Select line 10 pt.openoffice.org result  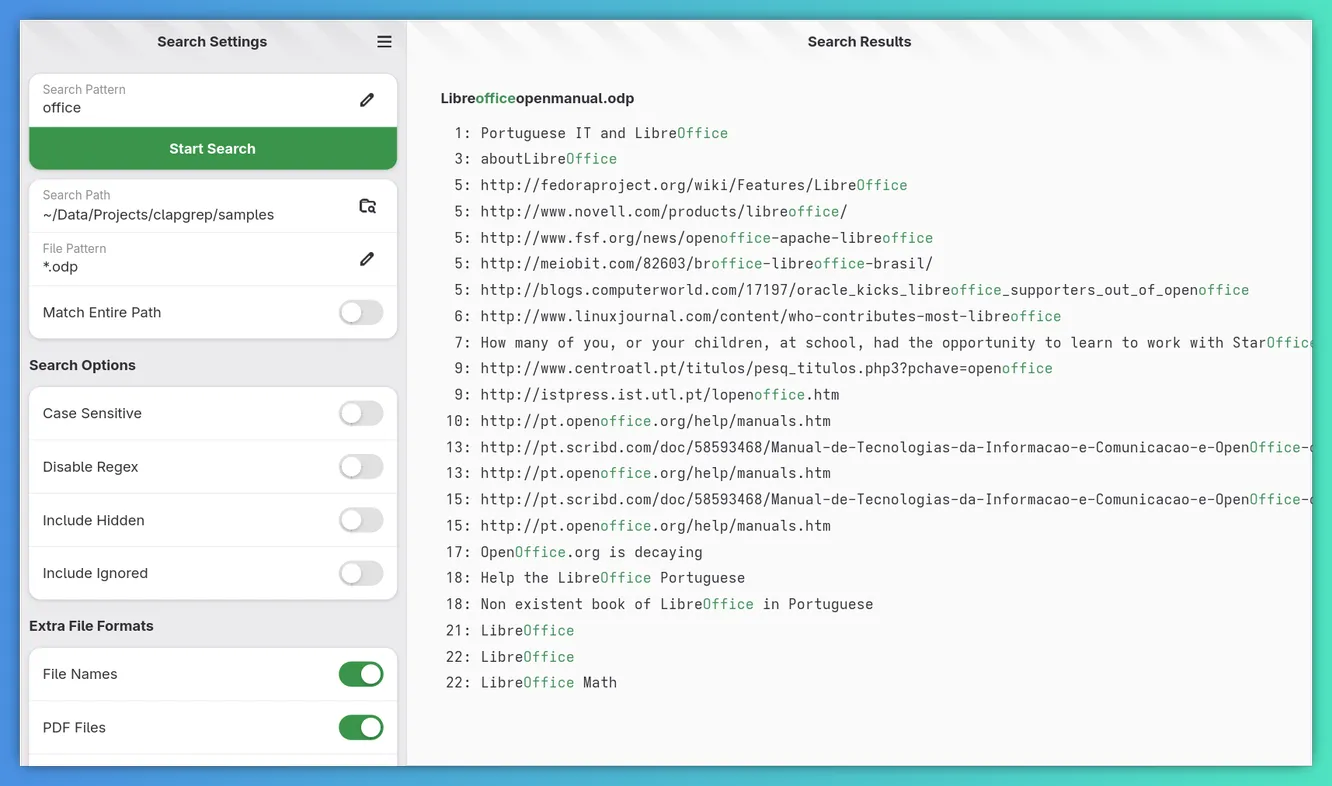click(x=655, y=421)
